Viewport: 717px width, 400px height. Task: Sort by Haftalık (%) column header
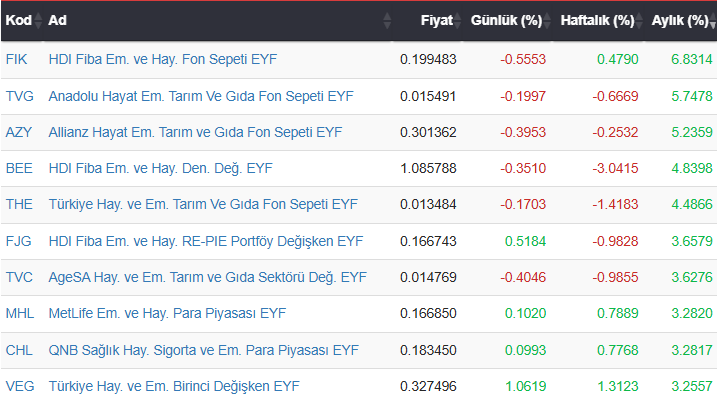597,21
